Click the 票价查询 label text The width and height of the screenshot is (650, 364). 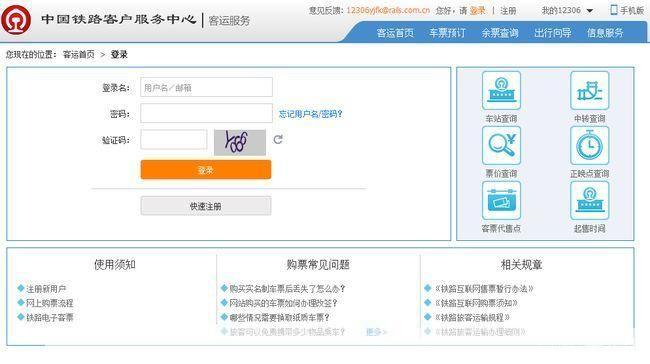(x=501, y=173)
